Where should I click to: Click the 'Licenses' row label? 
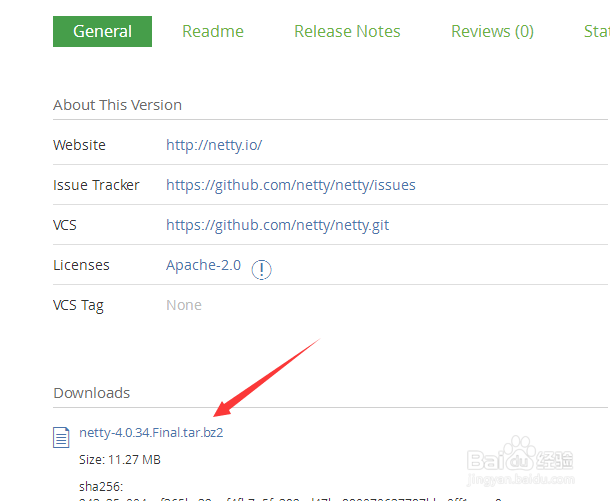81,265
